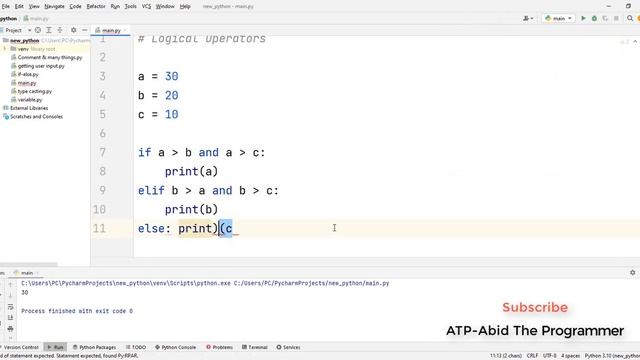
Task: Place cursor on line 7 if statement
Action: [202, 153]
